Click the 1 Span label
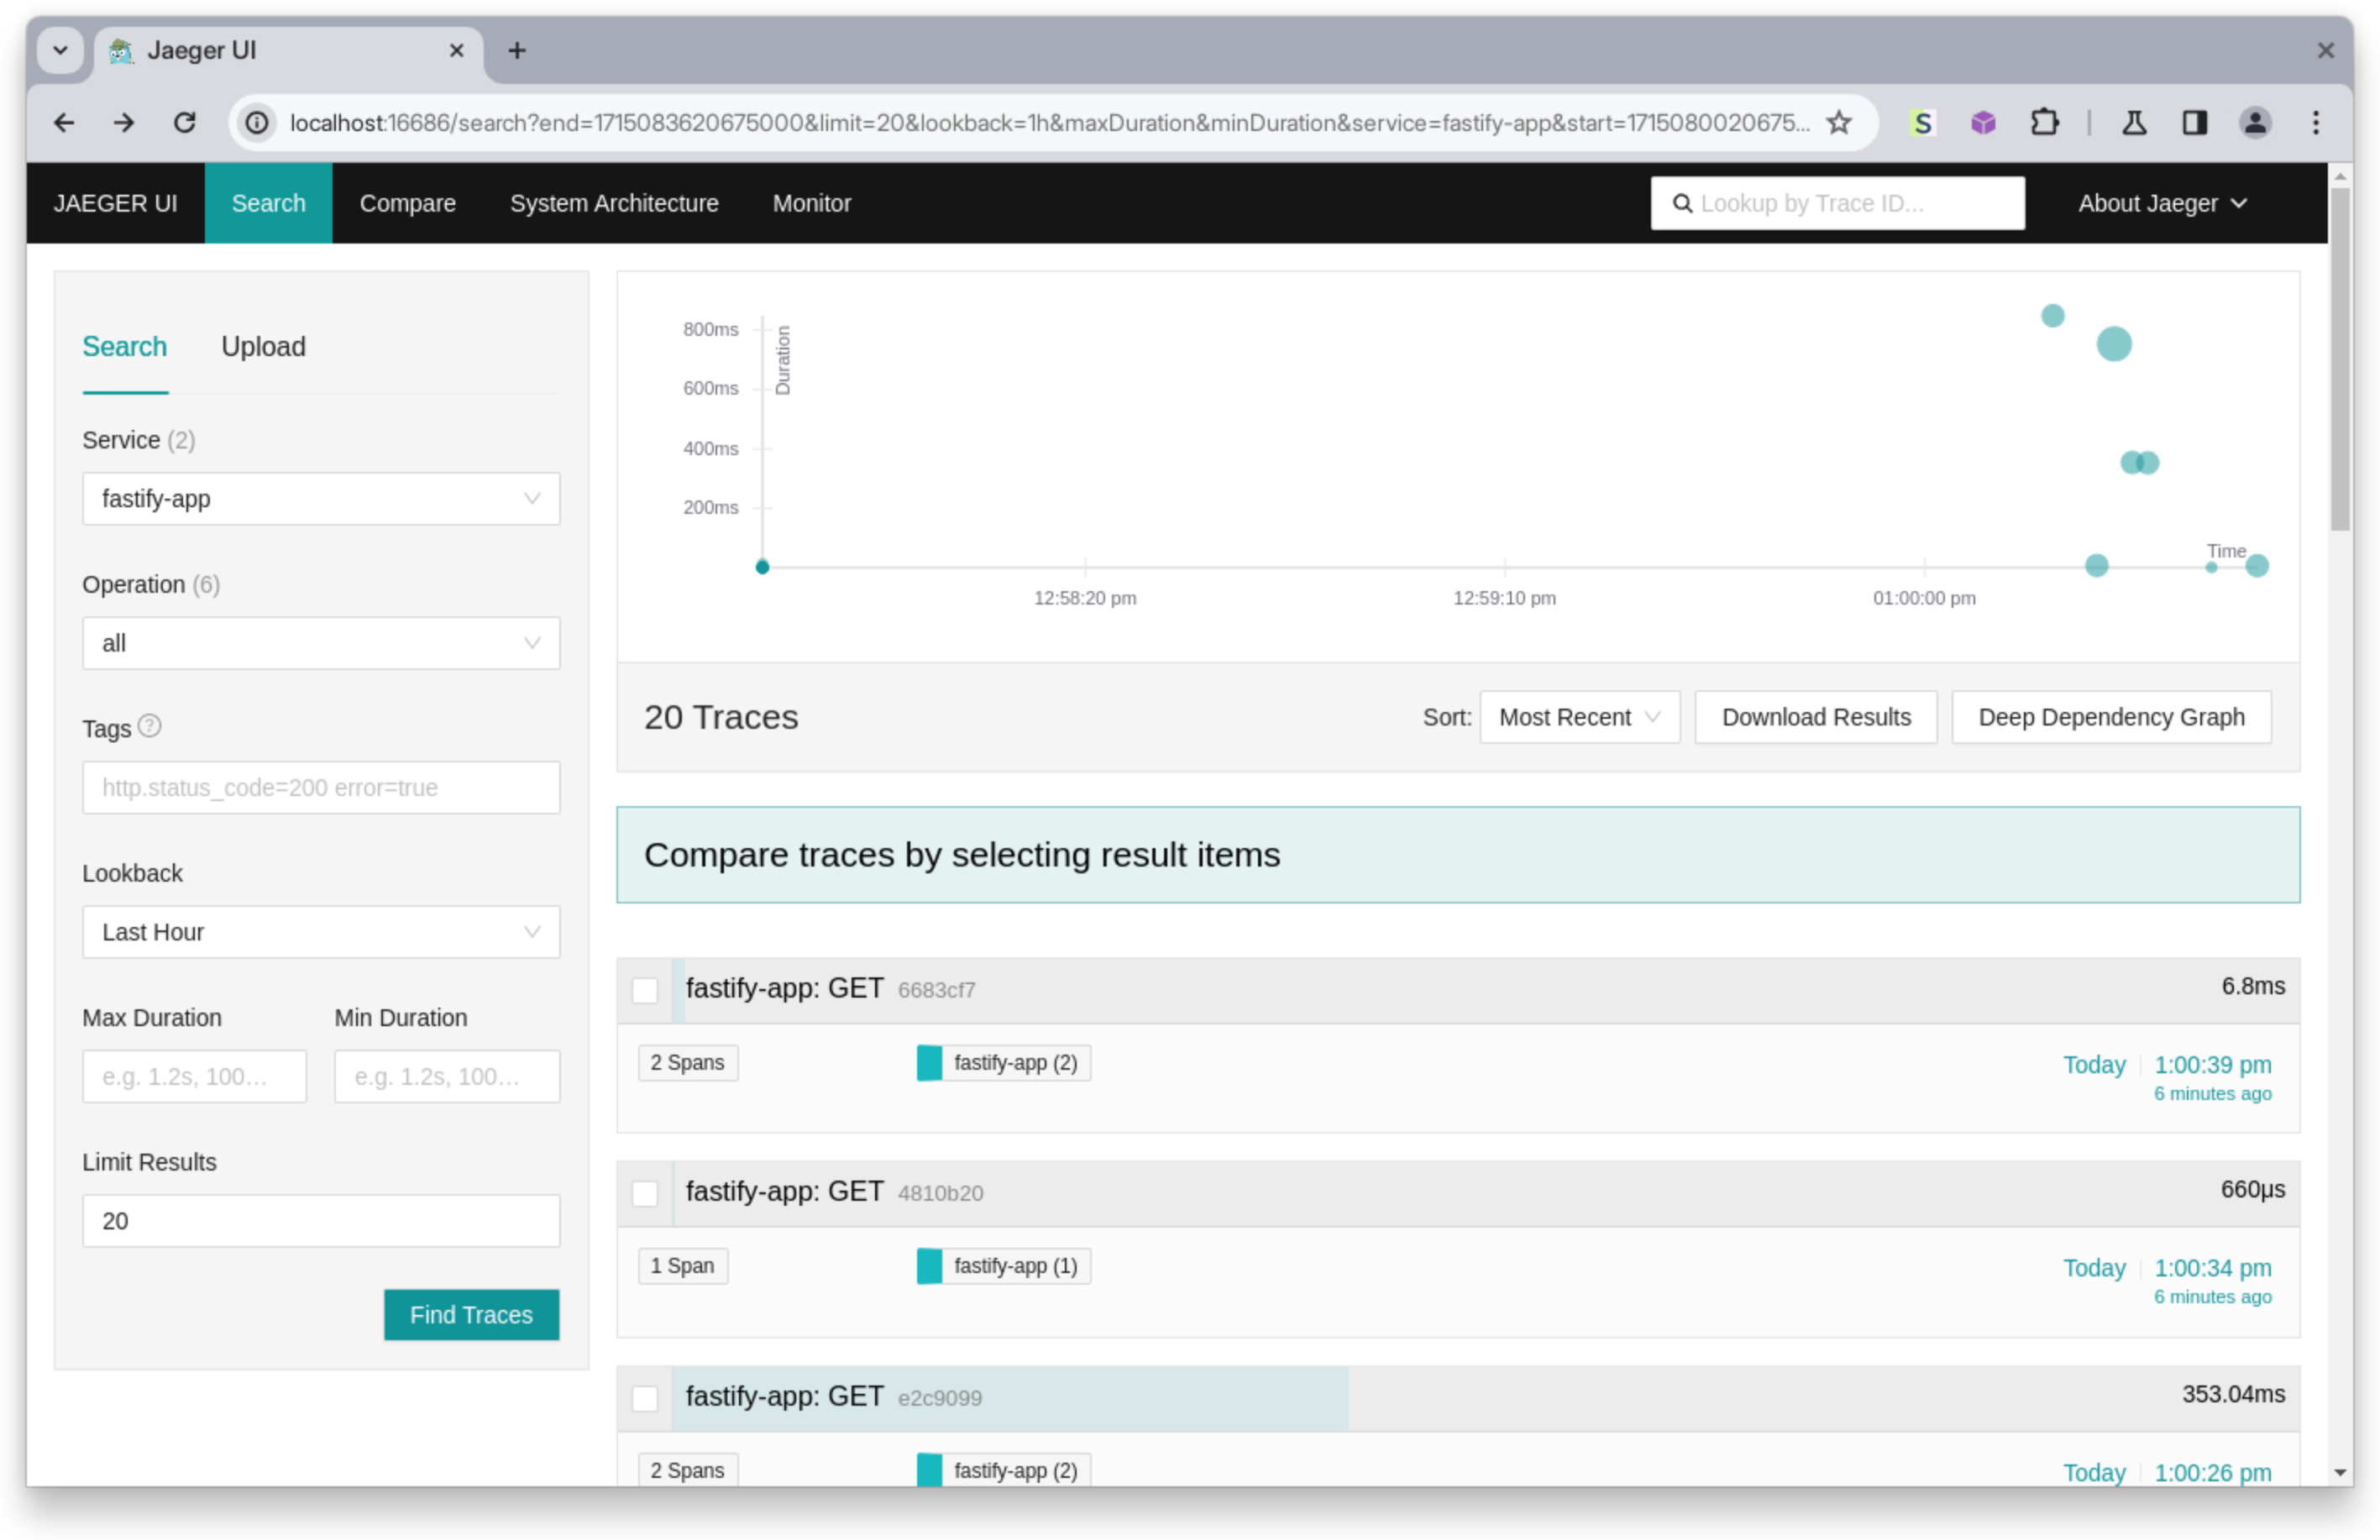The image size is (2380, 1540). (x=682, y=1265)
